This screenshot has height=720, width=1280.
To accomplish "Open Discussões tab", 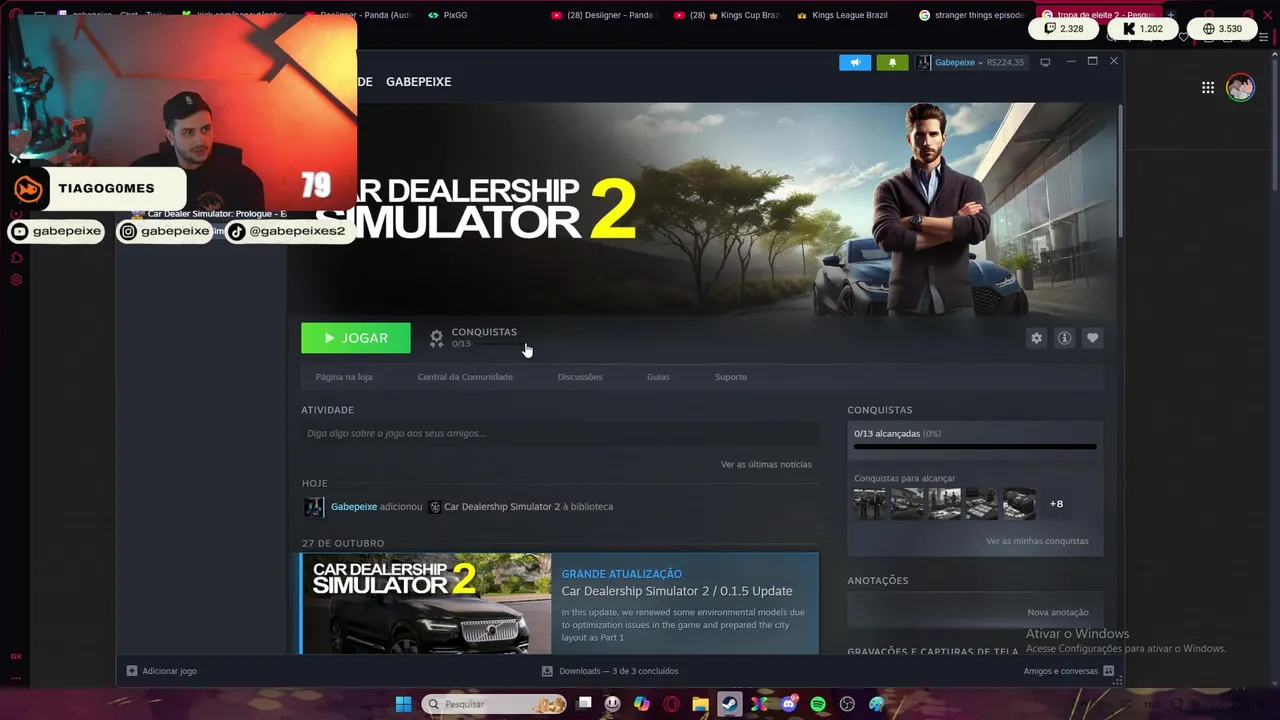I will pos(580,377).
